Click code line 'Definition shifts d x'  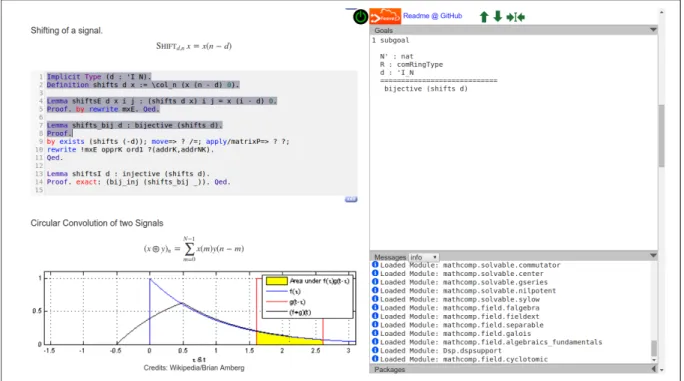143,85
